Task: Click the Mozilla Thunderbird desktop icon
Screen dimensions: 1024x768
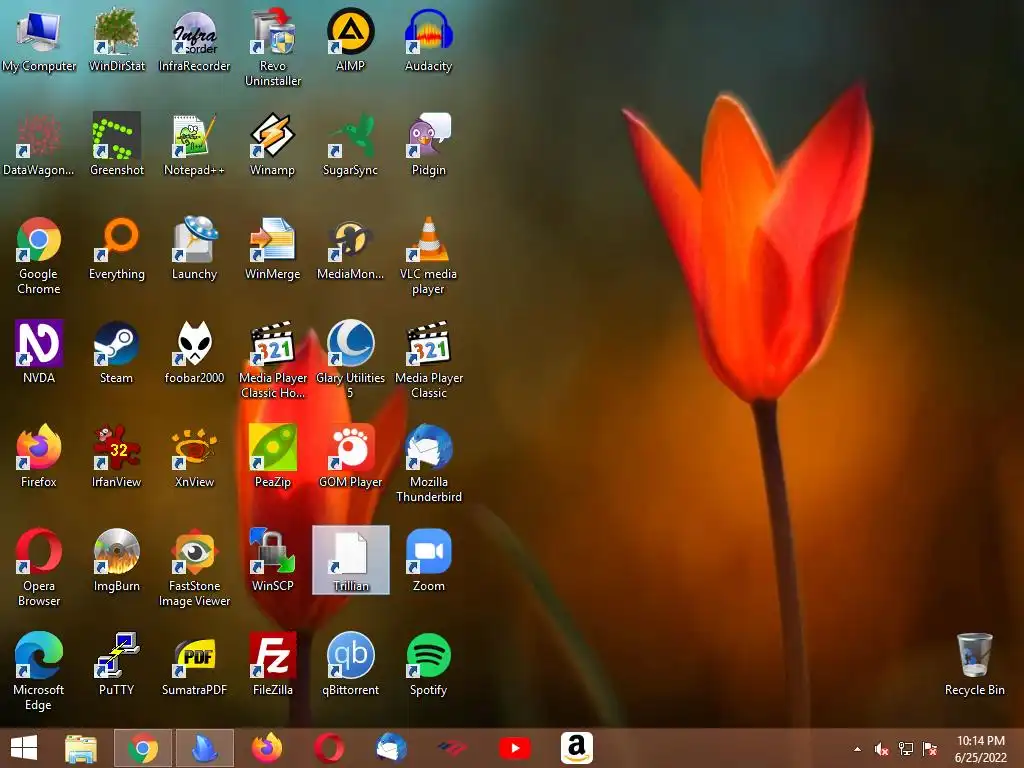Action: click(x=428, y=464)
